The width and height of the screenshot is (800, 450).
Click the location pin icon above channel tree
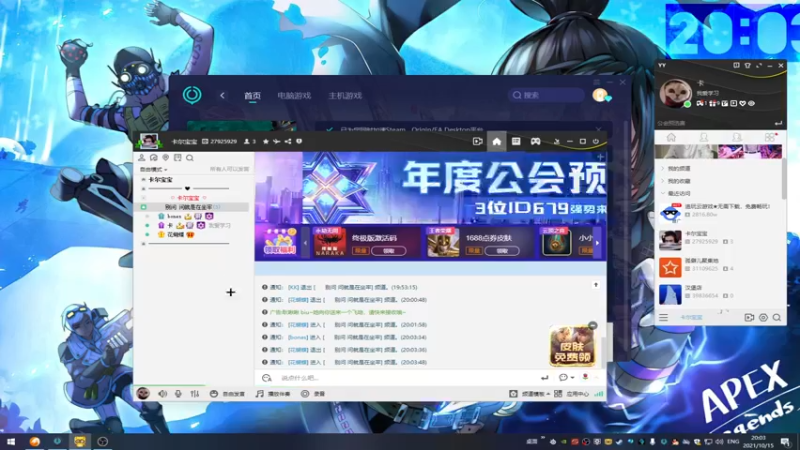click(165, 158)
